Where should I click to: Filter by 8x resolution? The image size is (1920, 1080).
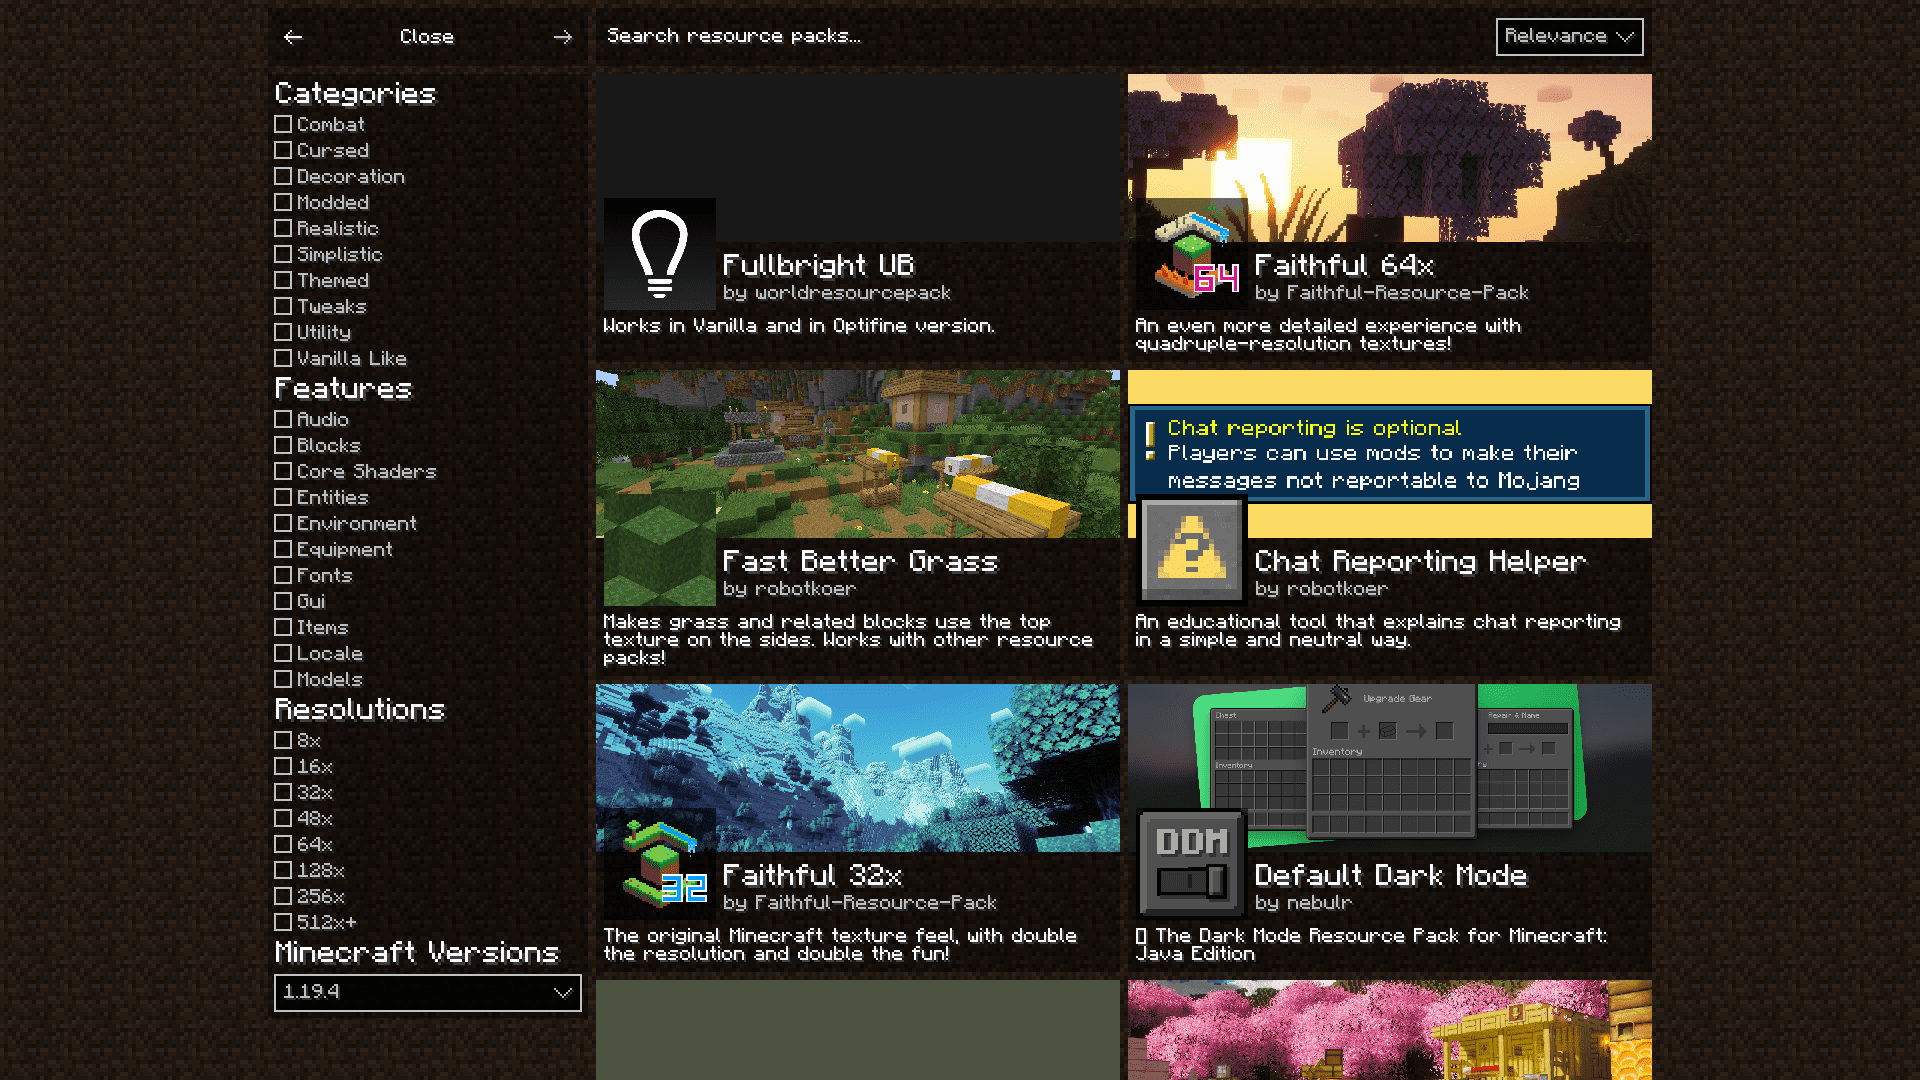click(283, 740)
